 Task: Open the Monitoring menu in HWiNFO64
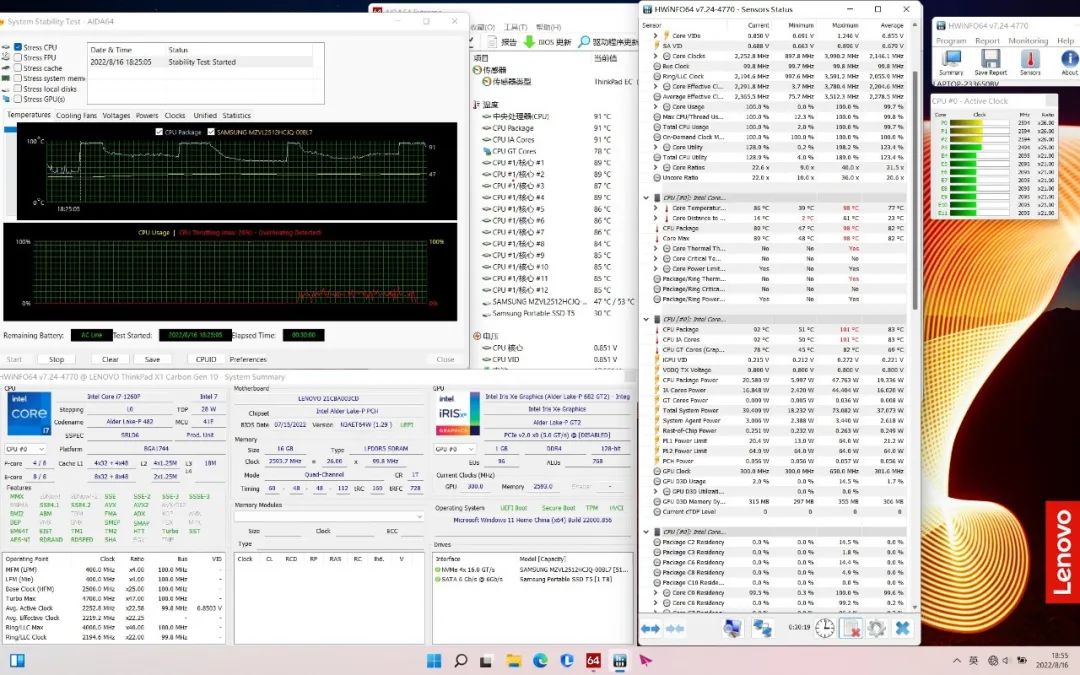point(1028,41)
